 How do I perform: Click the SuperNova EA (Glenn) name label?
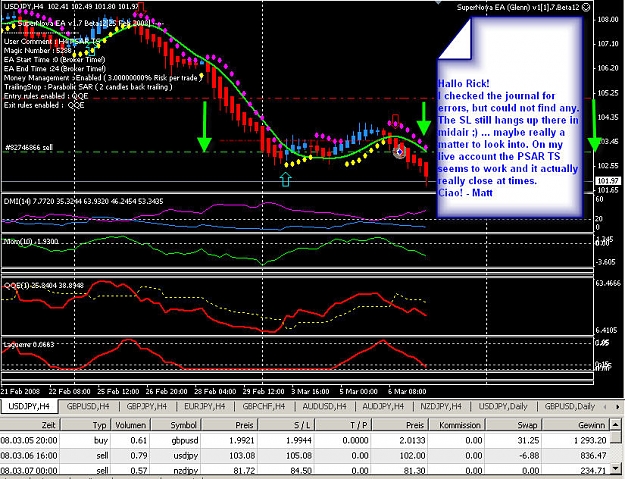[518, 8]
